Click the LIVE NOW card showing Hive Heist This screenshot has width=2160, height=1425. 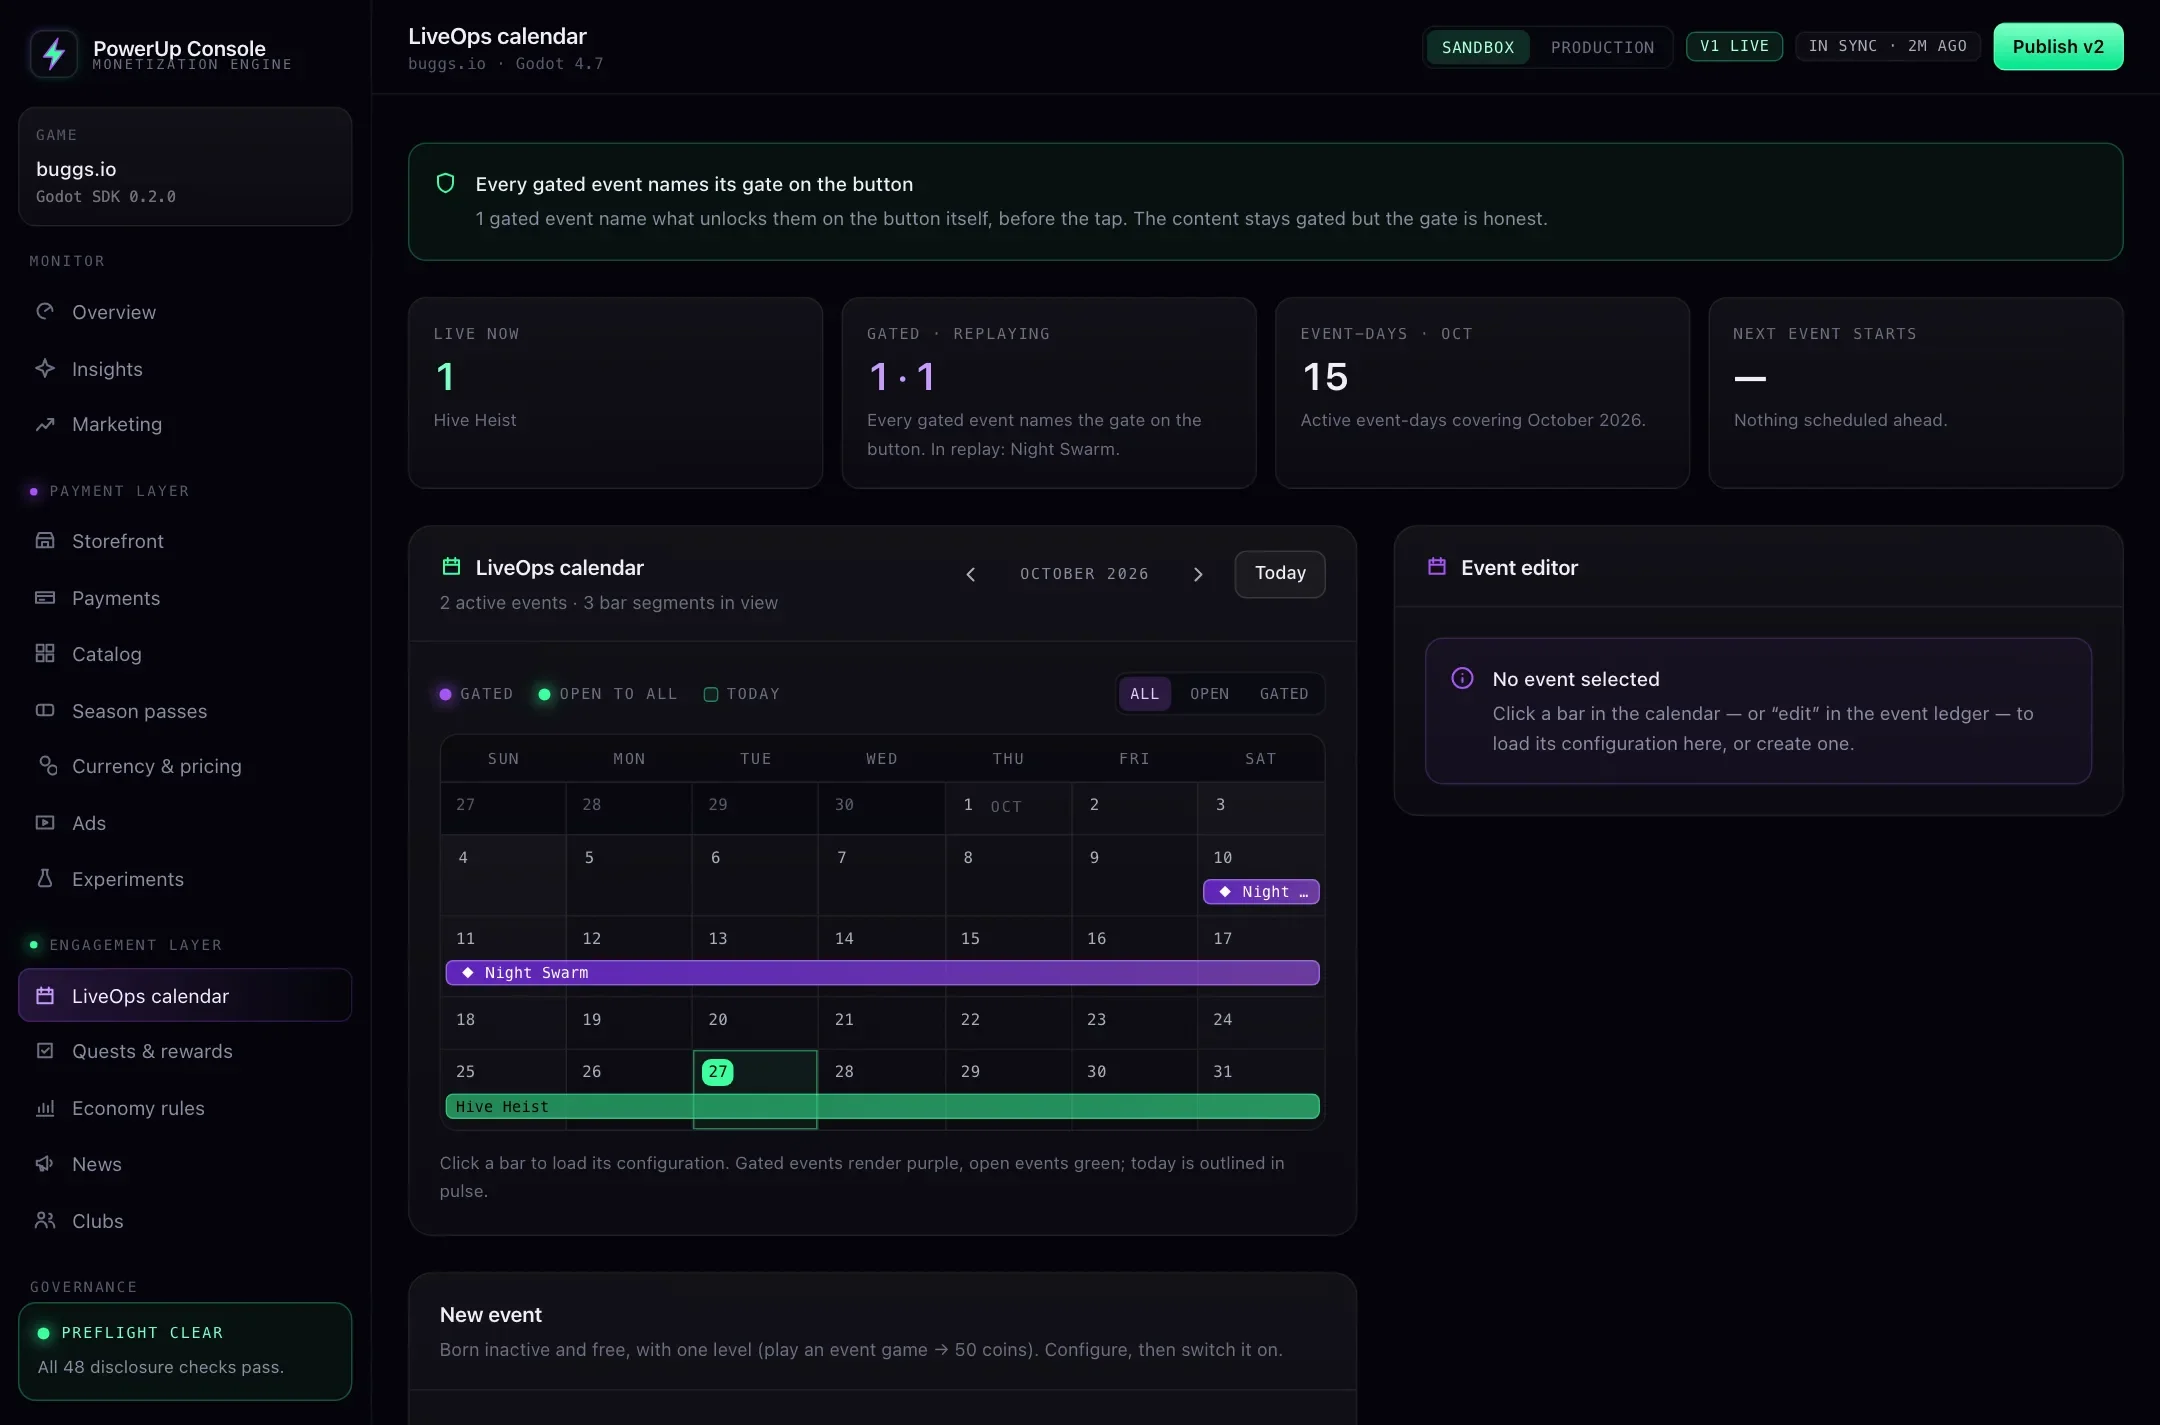[x=615, y=392]
